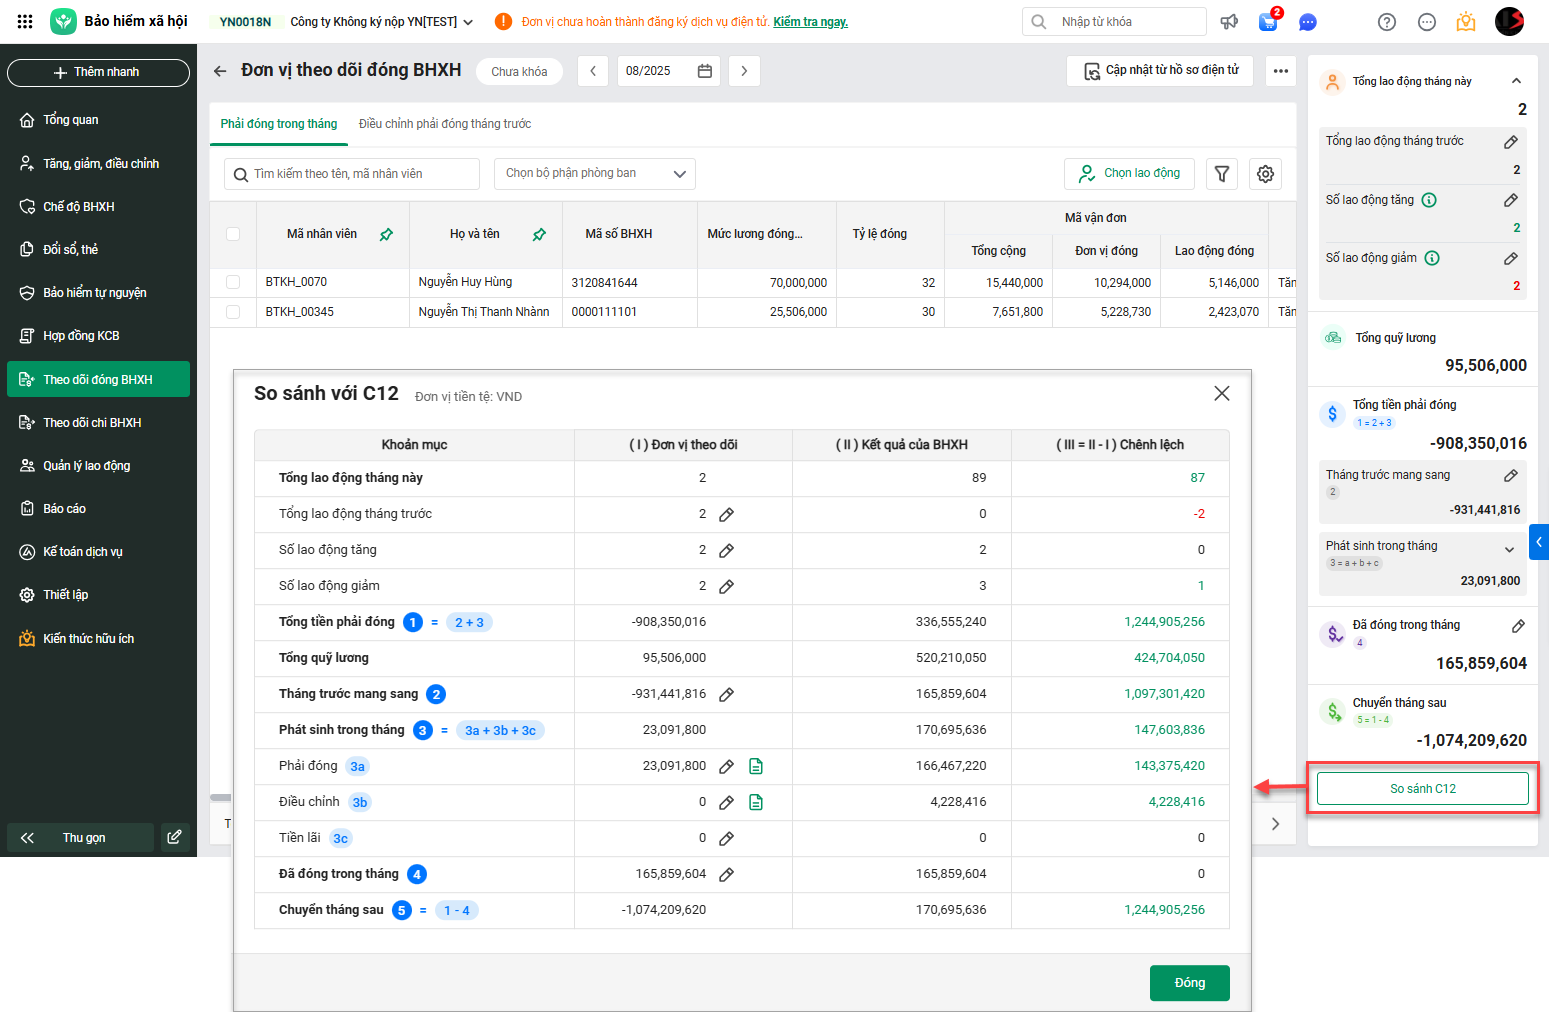This screenshot has width=1549, height=1012.
Task: Click the Đóng button
Action: [1189, 983]
